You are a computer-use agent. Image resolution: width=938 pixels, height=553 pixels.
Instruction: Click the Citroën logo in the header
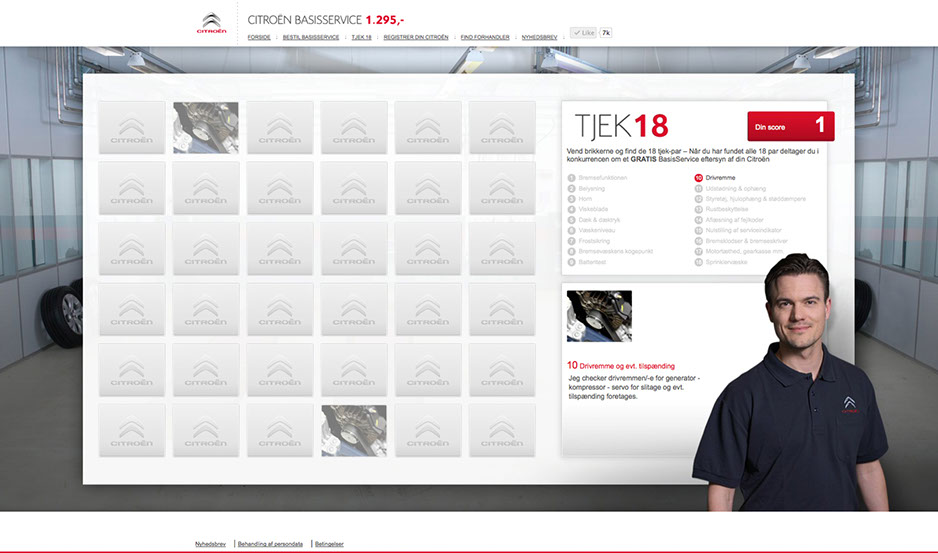[212, 23]
